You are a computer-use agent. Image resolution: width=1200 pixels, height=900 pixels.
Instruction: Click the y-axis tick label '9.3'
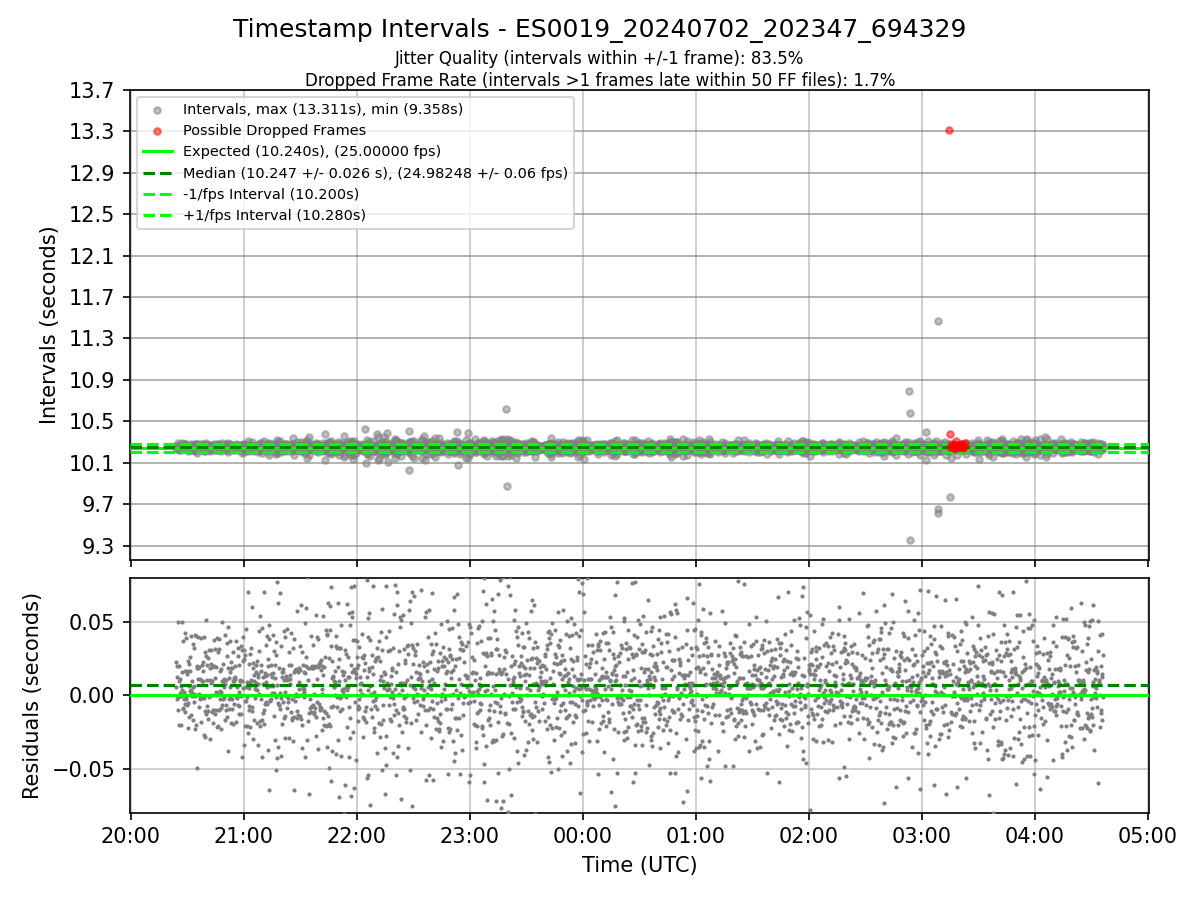(101, 546)
